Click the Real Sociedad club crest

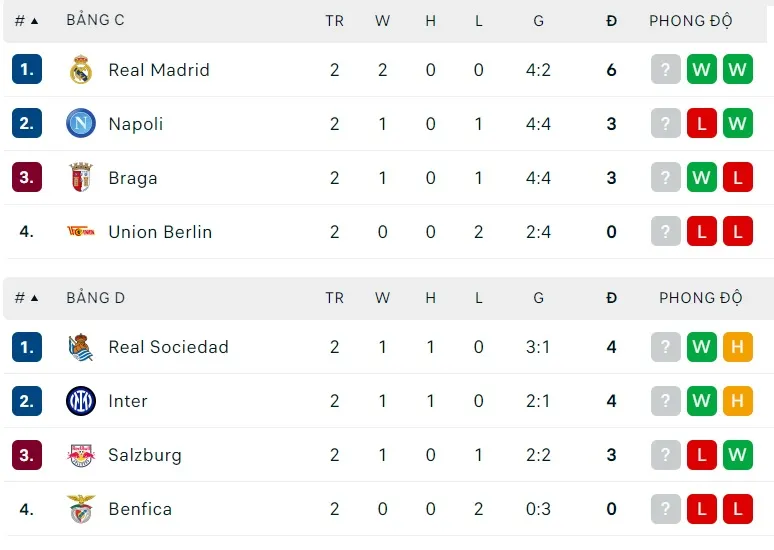pyautogui.click(x=81, y=347)
